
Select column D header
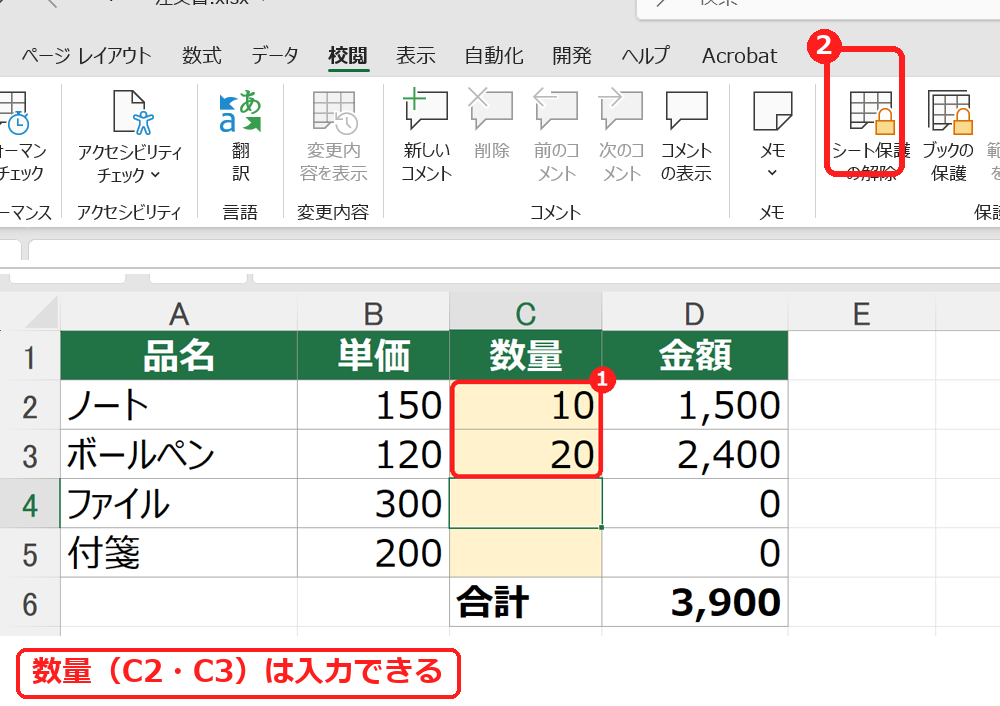[x=695, y=313]
